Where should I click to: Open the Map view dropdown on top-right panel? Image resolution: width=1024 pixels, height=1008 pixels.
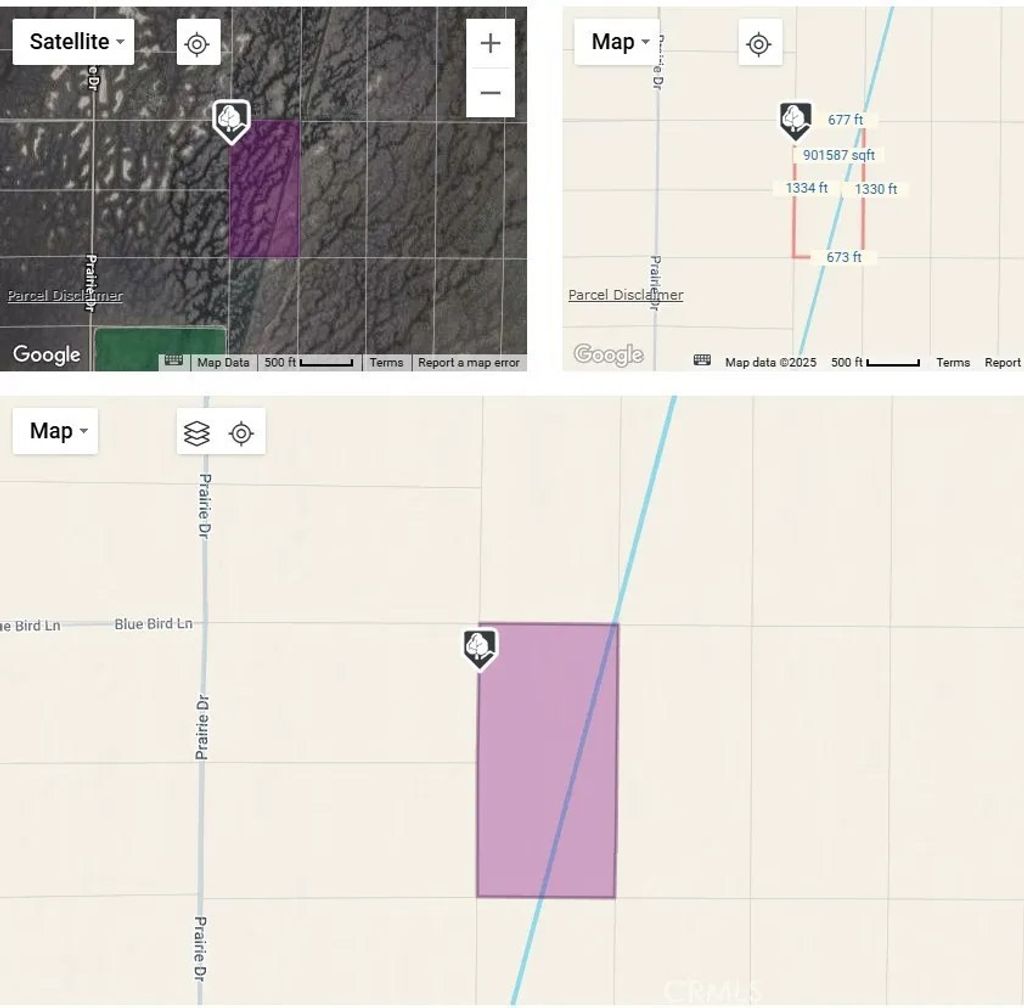[616, 42]
